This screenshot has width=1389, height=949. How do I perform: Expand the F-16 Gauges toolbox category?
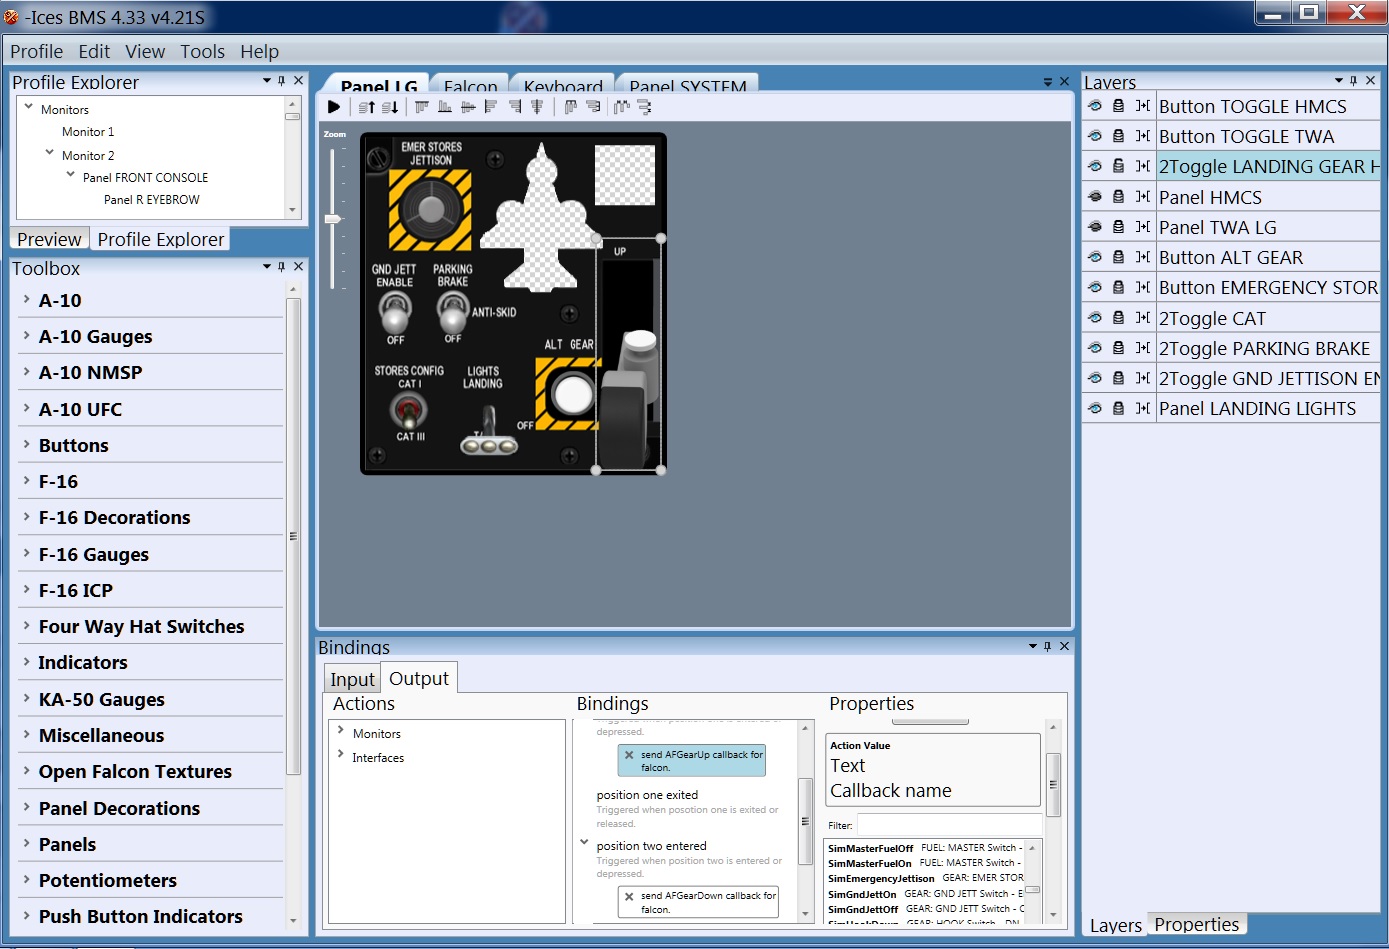point(25,553)
